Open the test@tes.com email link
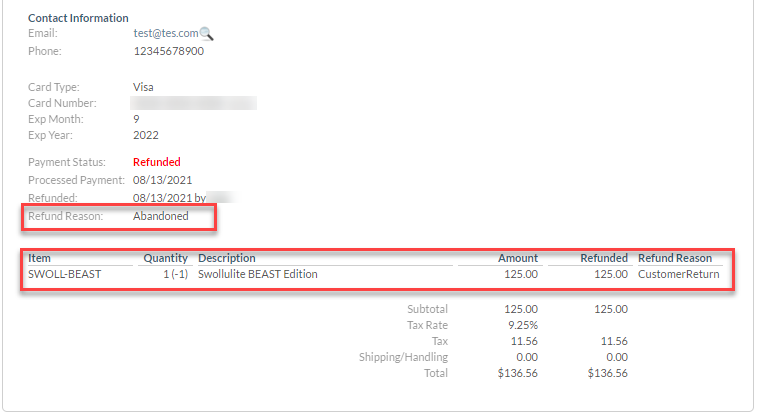The image size is (758, 414). tap(166, 33)
